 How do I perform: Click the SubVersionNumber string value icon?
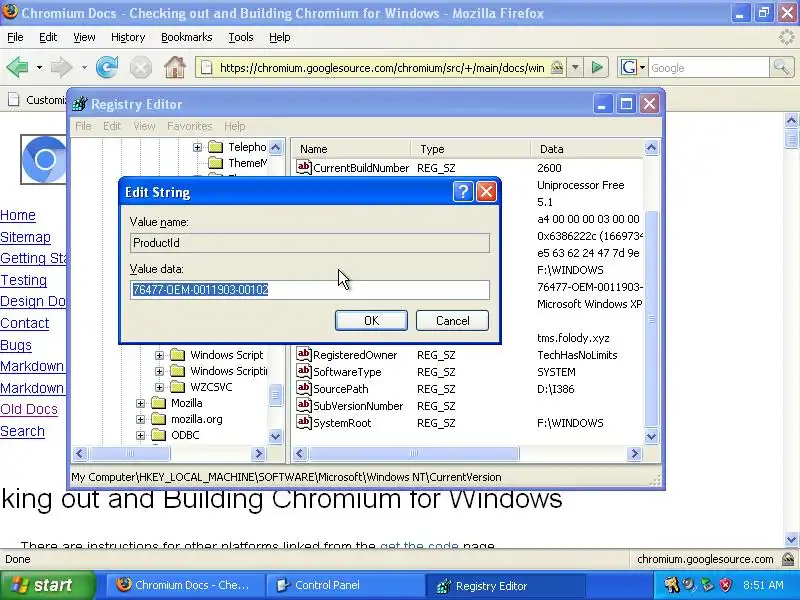(x=304, y=405)
